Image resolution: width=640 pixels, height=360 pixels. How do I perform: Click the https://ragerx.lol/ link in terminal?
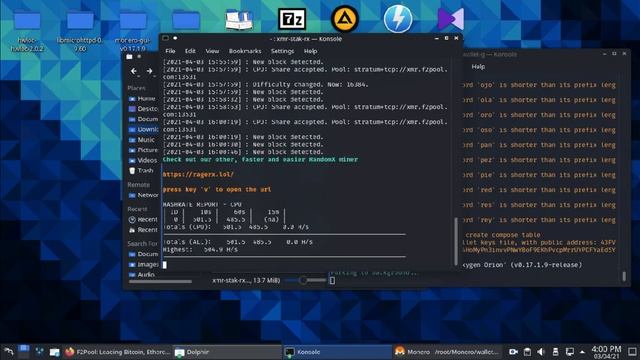pos(198,174)
